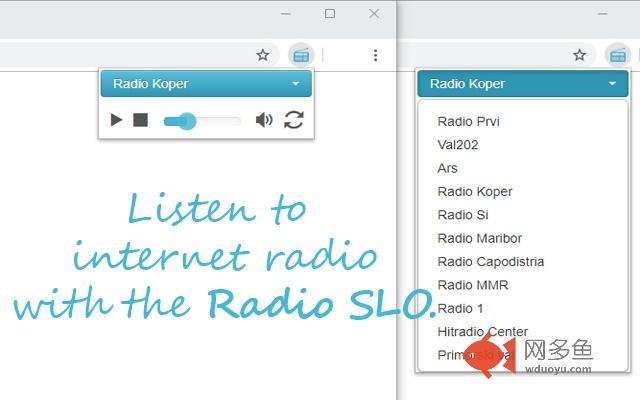Pick Radio Koper in the list
Screen dimensions: 640x400
475,191
